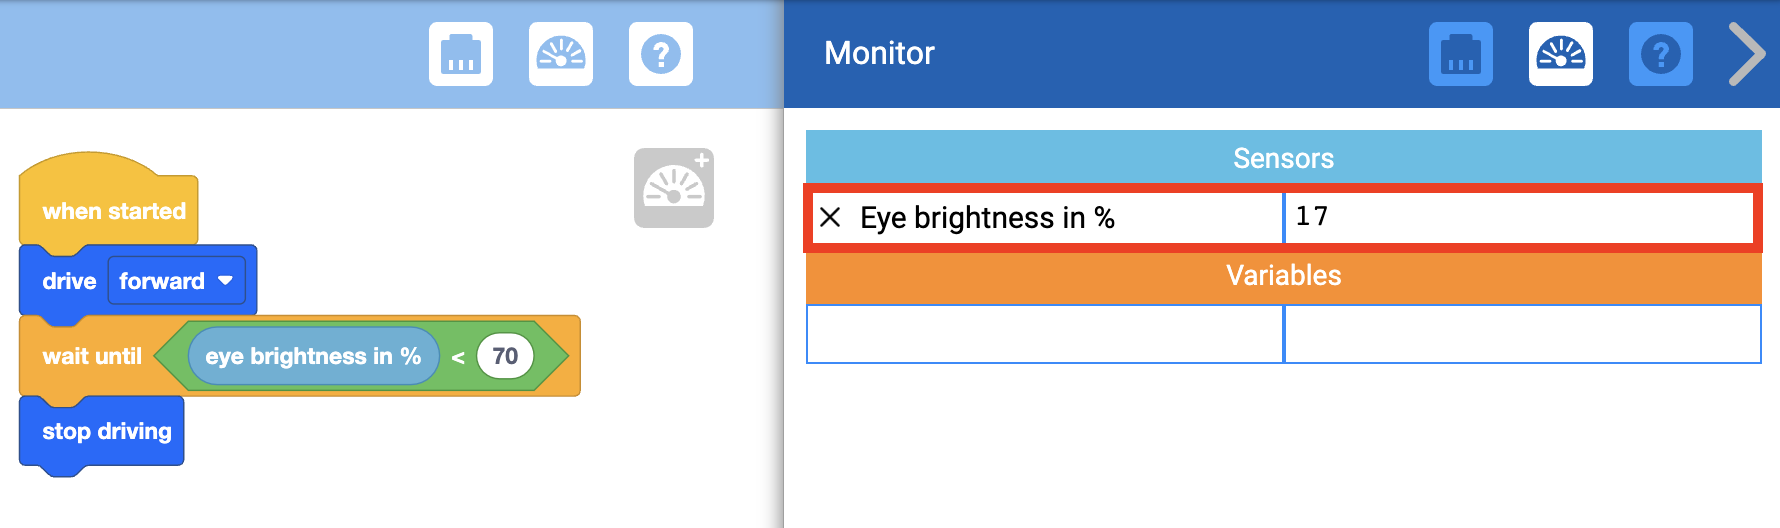1780x528 pixels.
Task: Click the empty Variables name cell
Action: tap(1045, 334)
